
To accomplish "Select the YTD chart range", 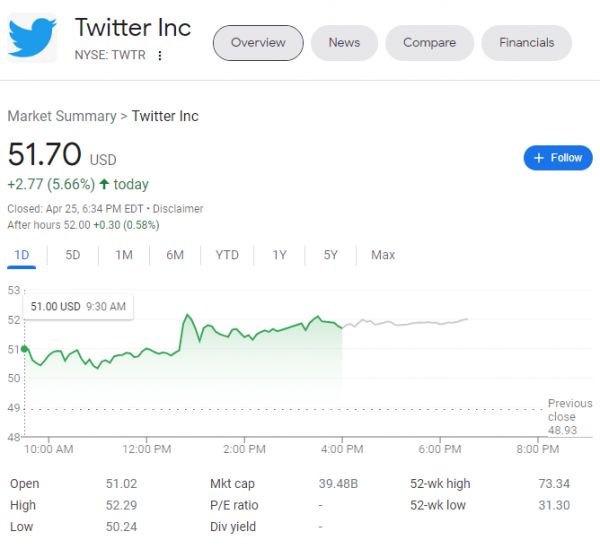I will 227,255.
